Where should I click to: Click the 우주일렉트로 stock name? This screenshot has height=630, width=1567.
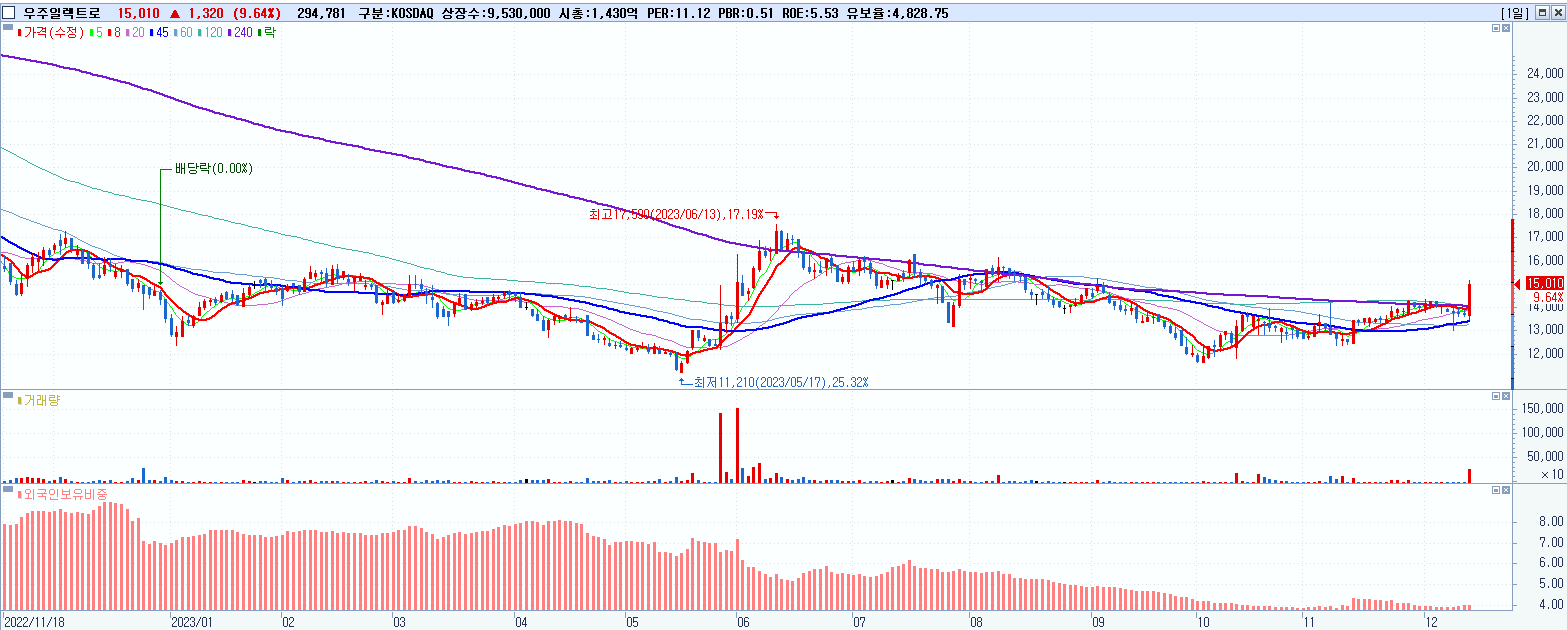(x=62, y=13)
